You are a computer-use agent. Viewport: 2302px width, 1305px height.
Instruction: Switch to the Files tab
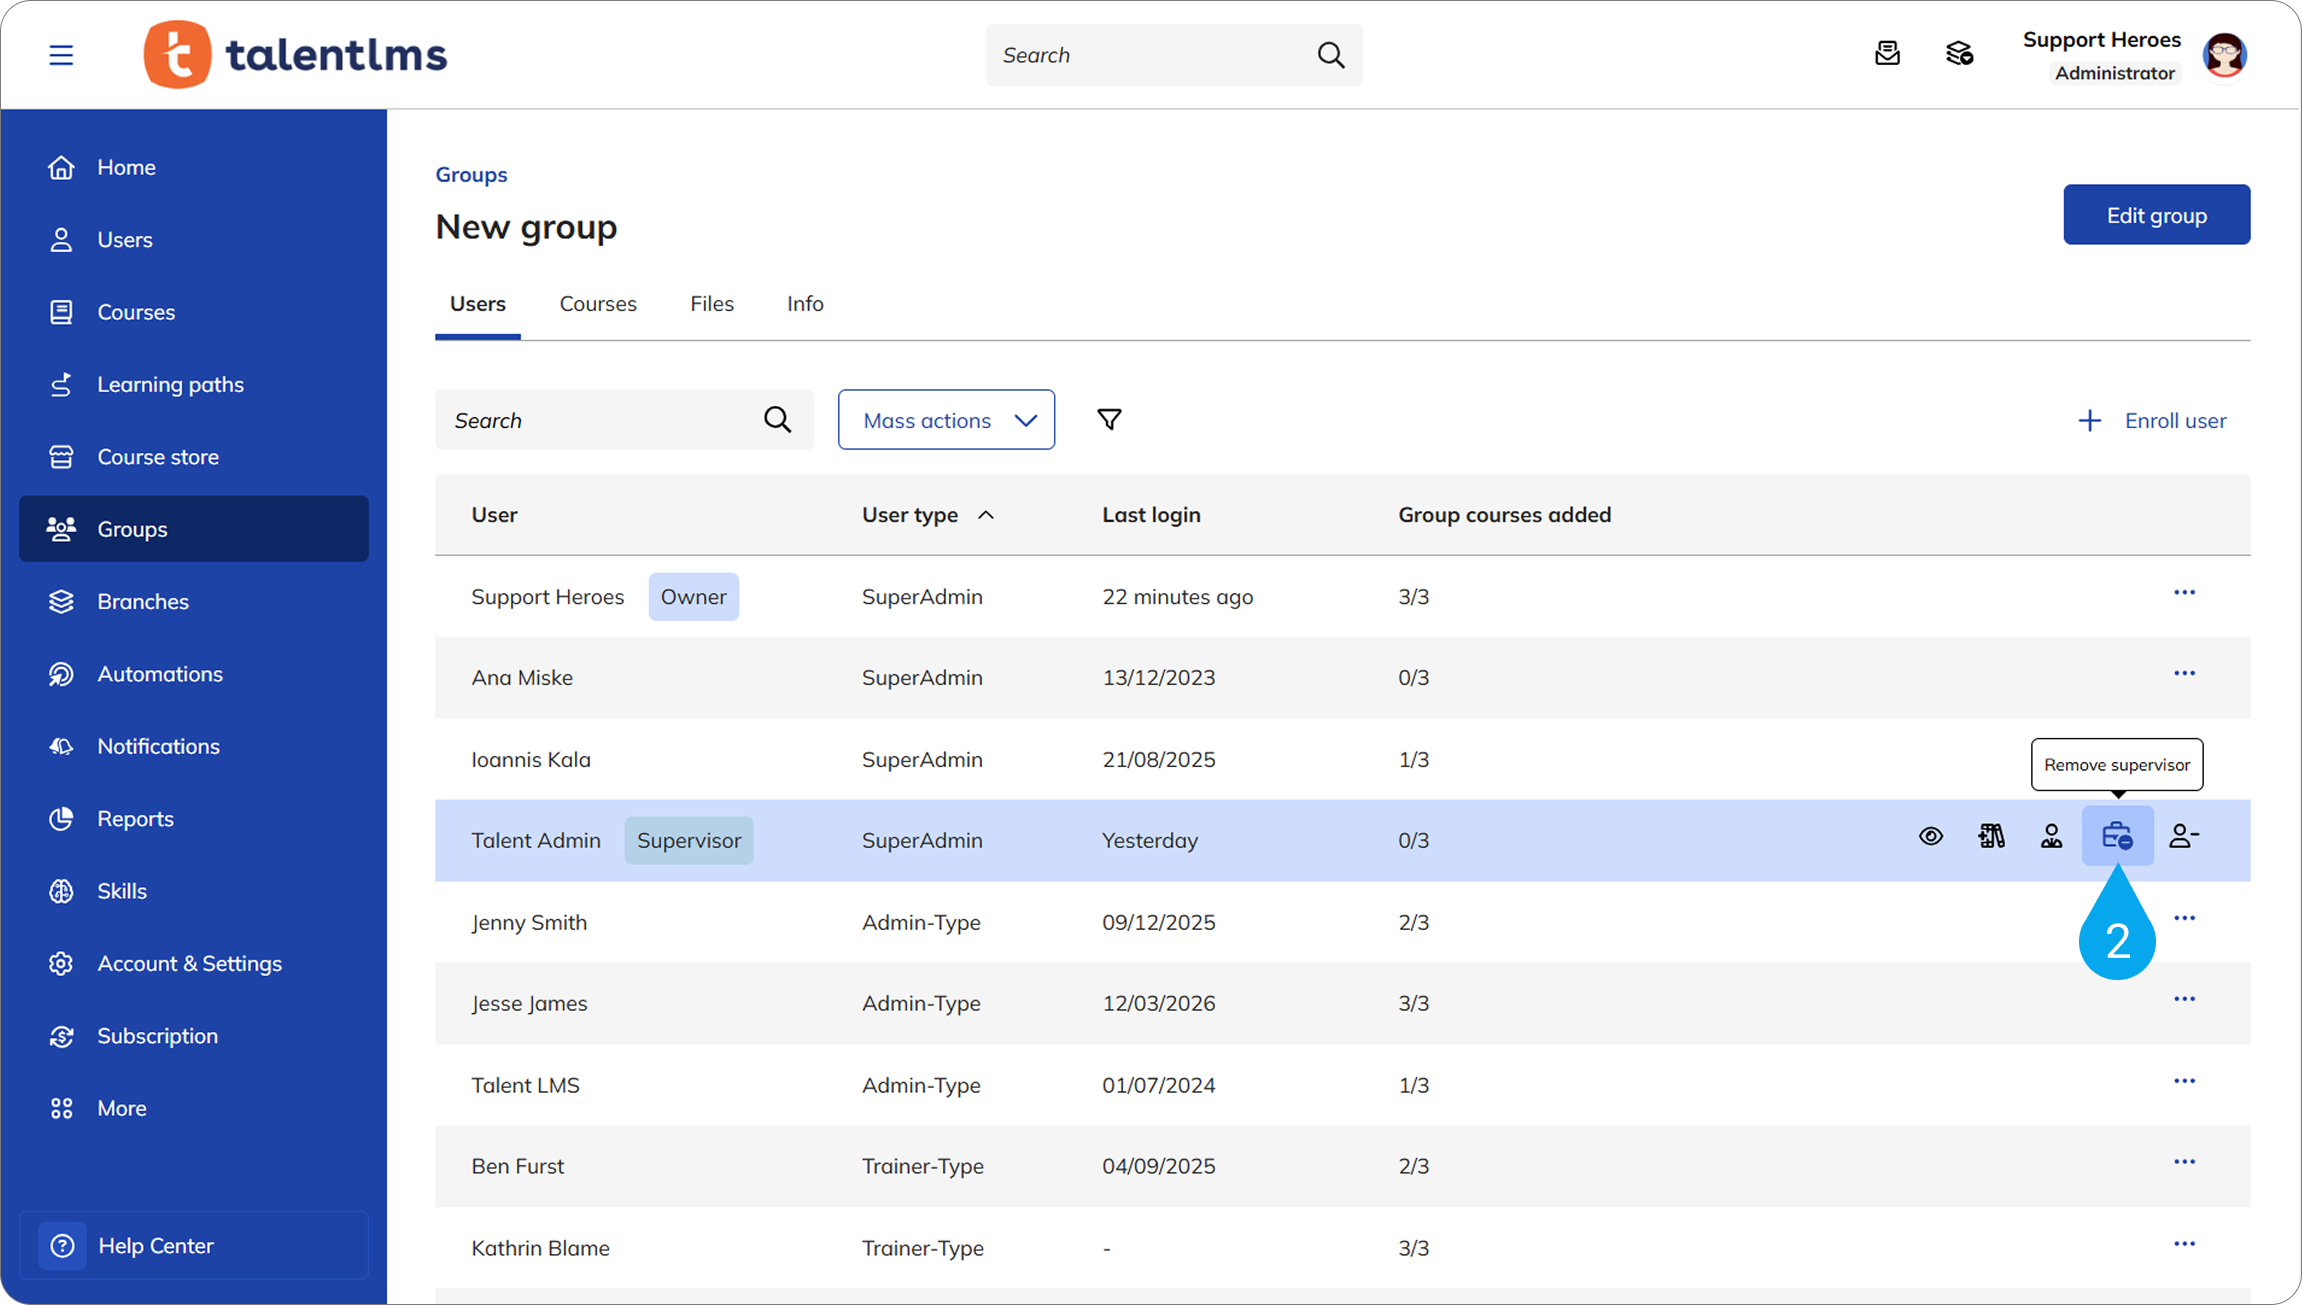click(x=712, y=304)
